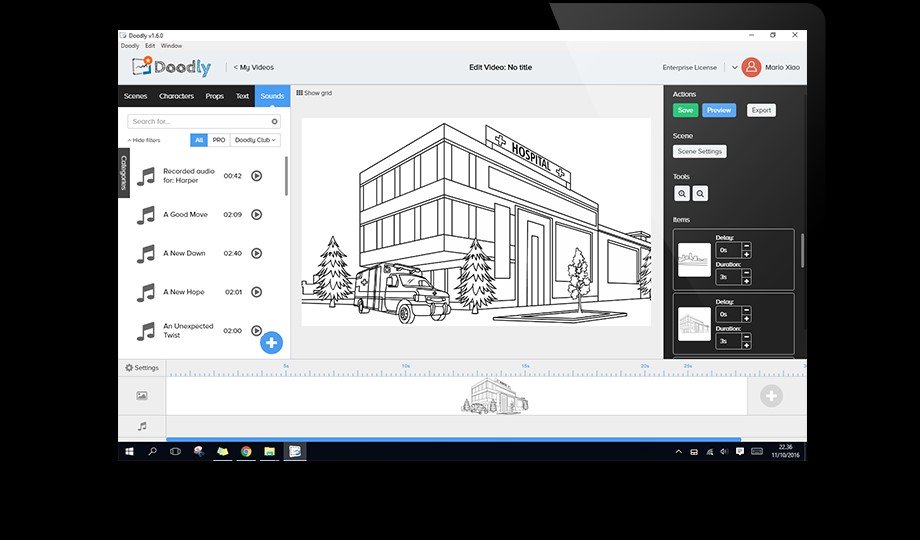Open timeline Settings gear
Viewport: 920px width, 540px height.
point(142,368)
